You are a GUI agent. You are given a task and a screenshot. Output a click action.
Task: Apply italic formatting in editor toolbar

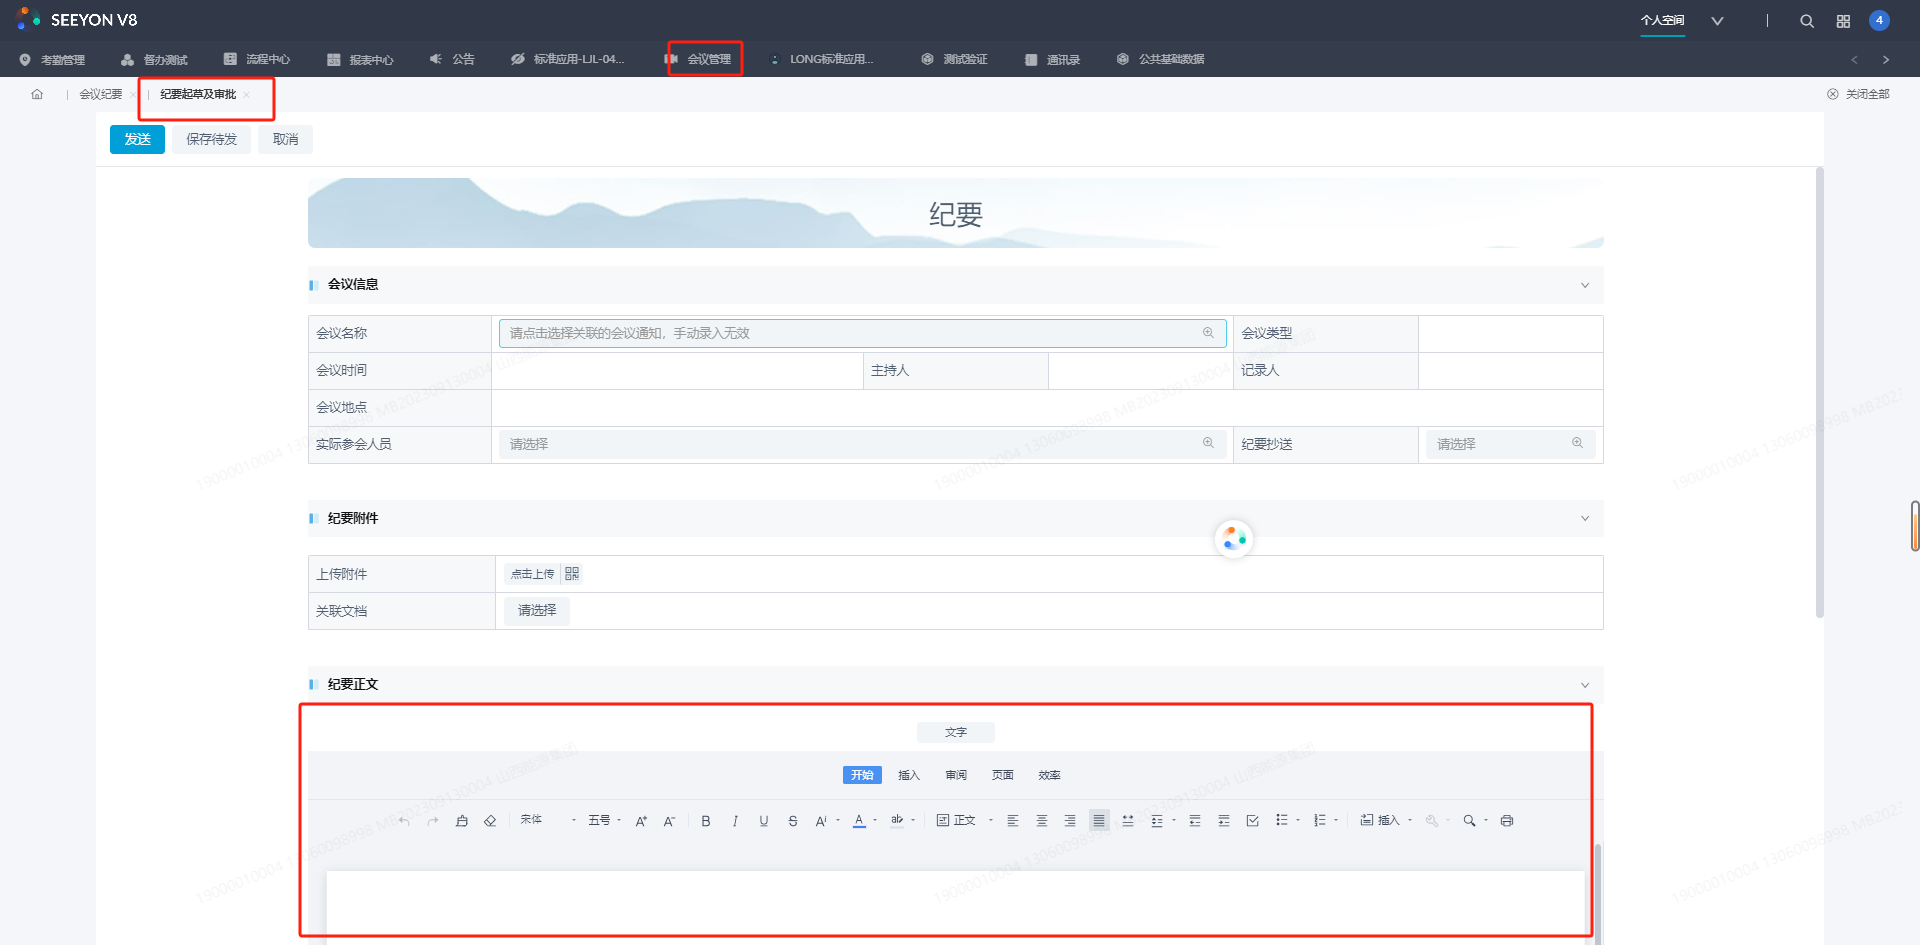pyautogui.click(x=735, y=821)
